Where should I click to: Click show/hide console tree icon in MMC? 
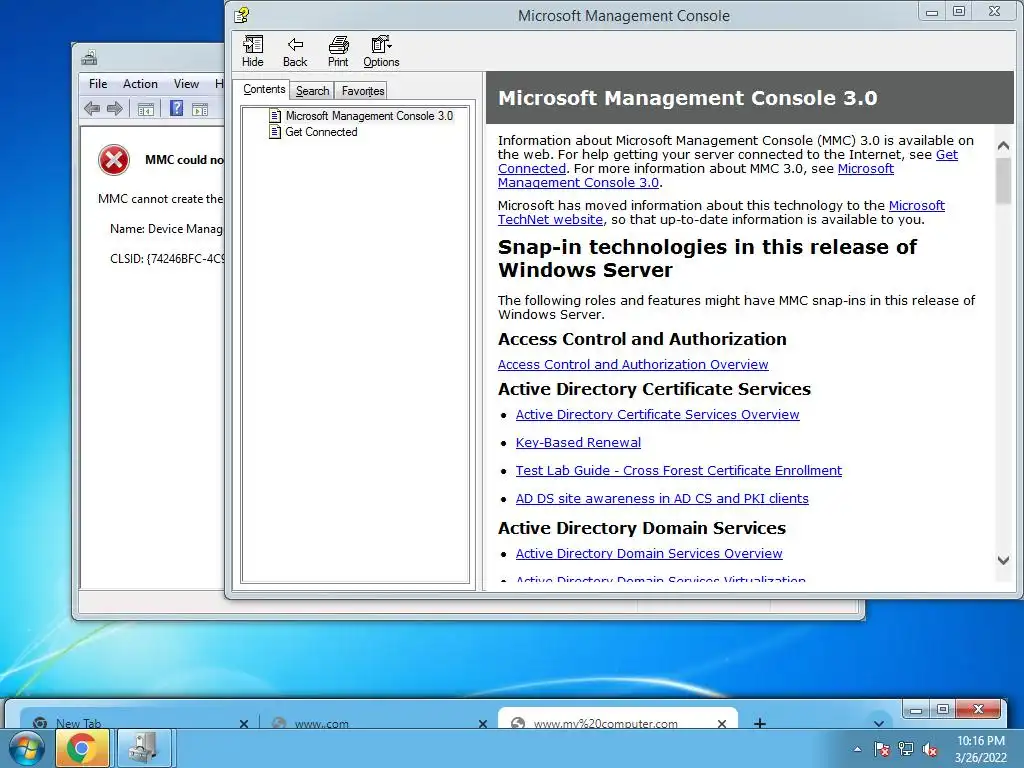tap(146, 109)
